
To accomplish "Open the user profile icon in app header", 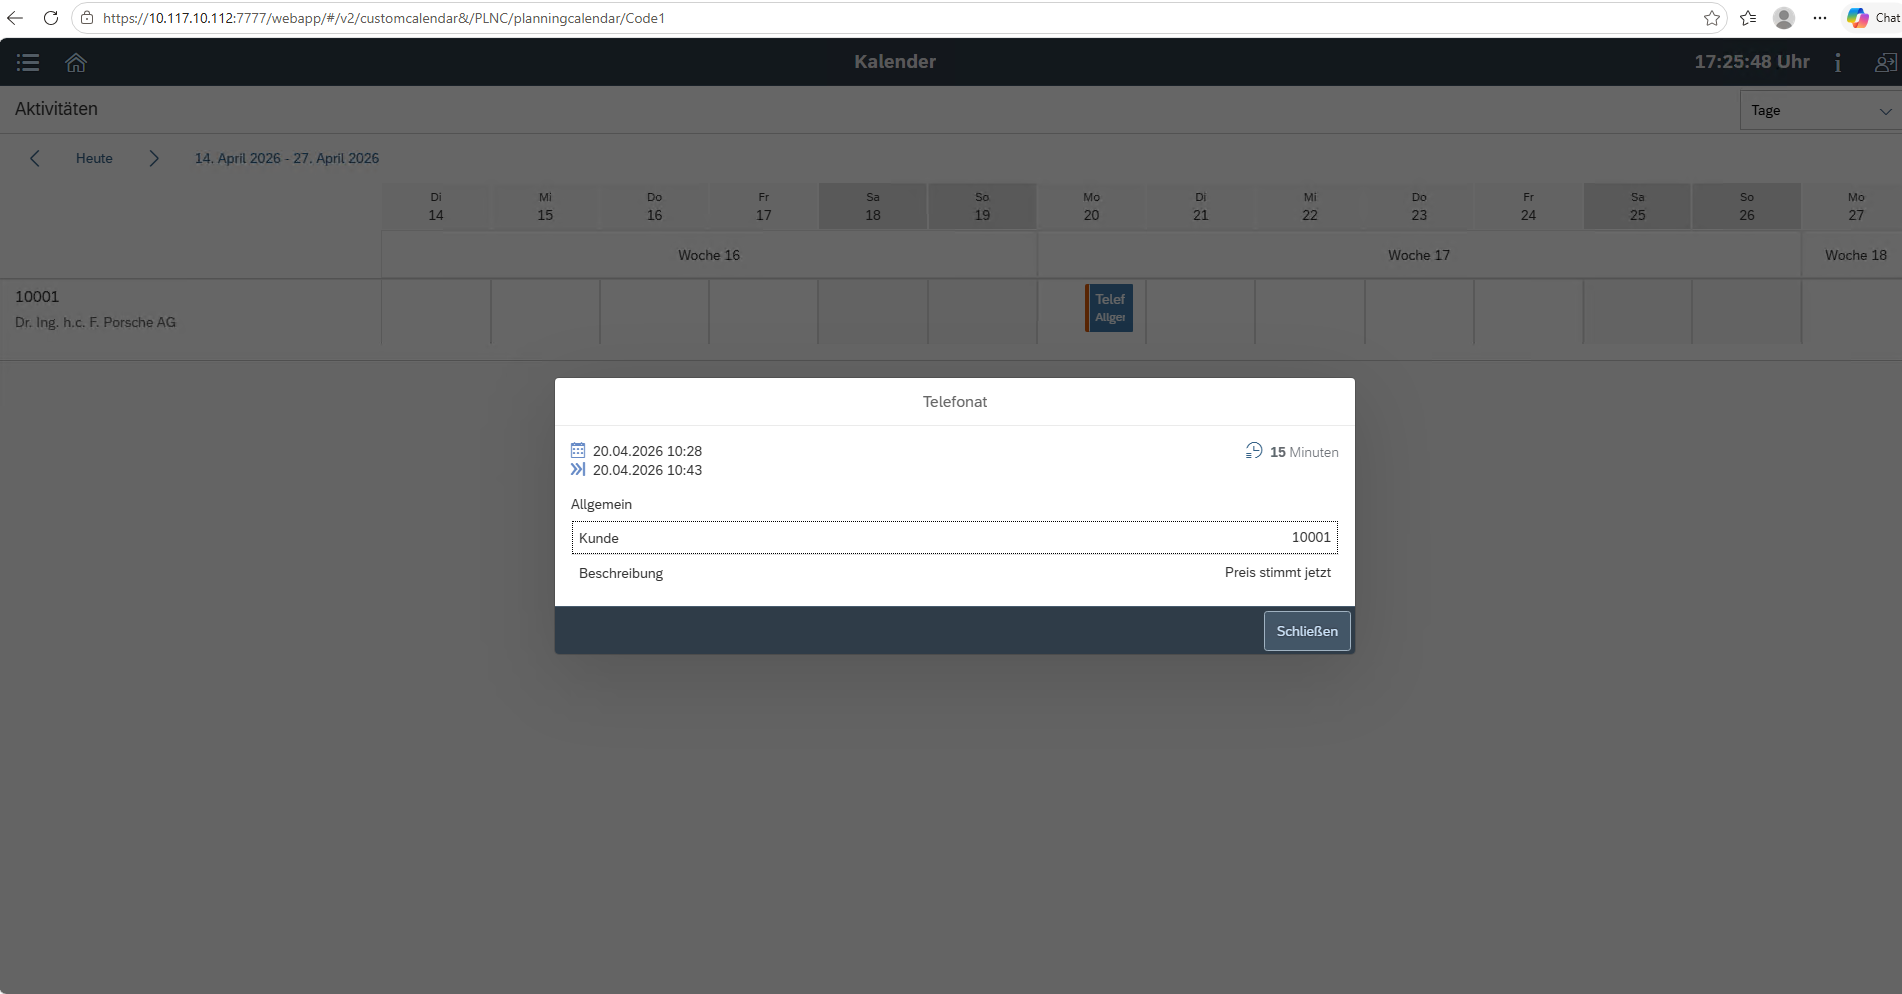I will (1885, 62).
